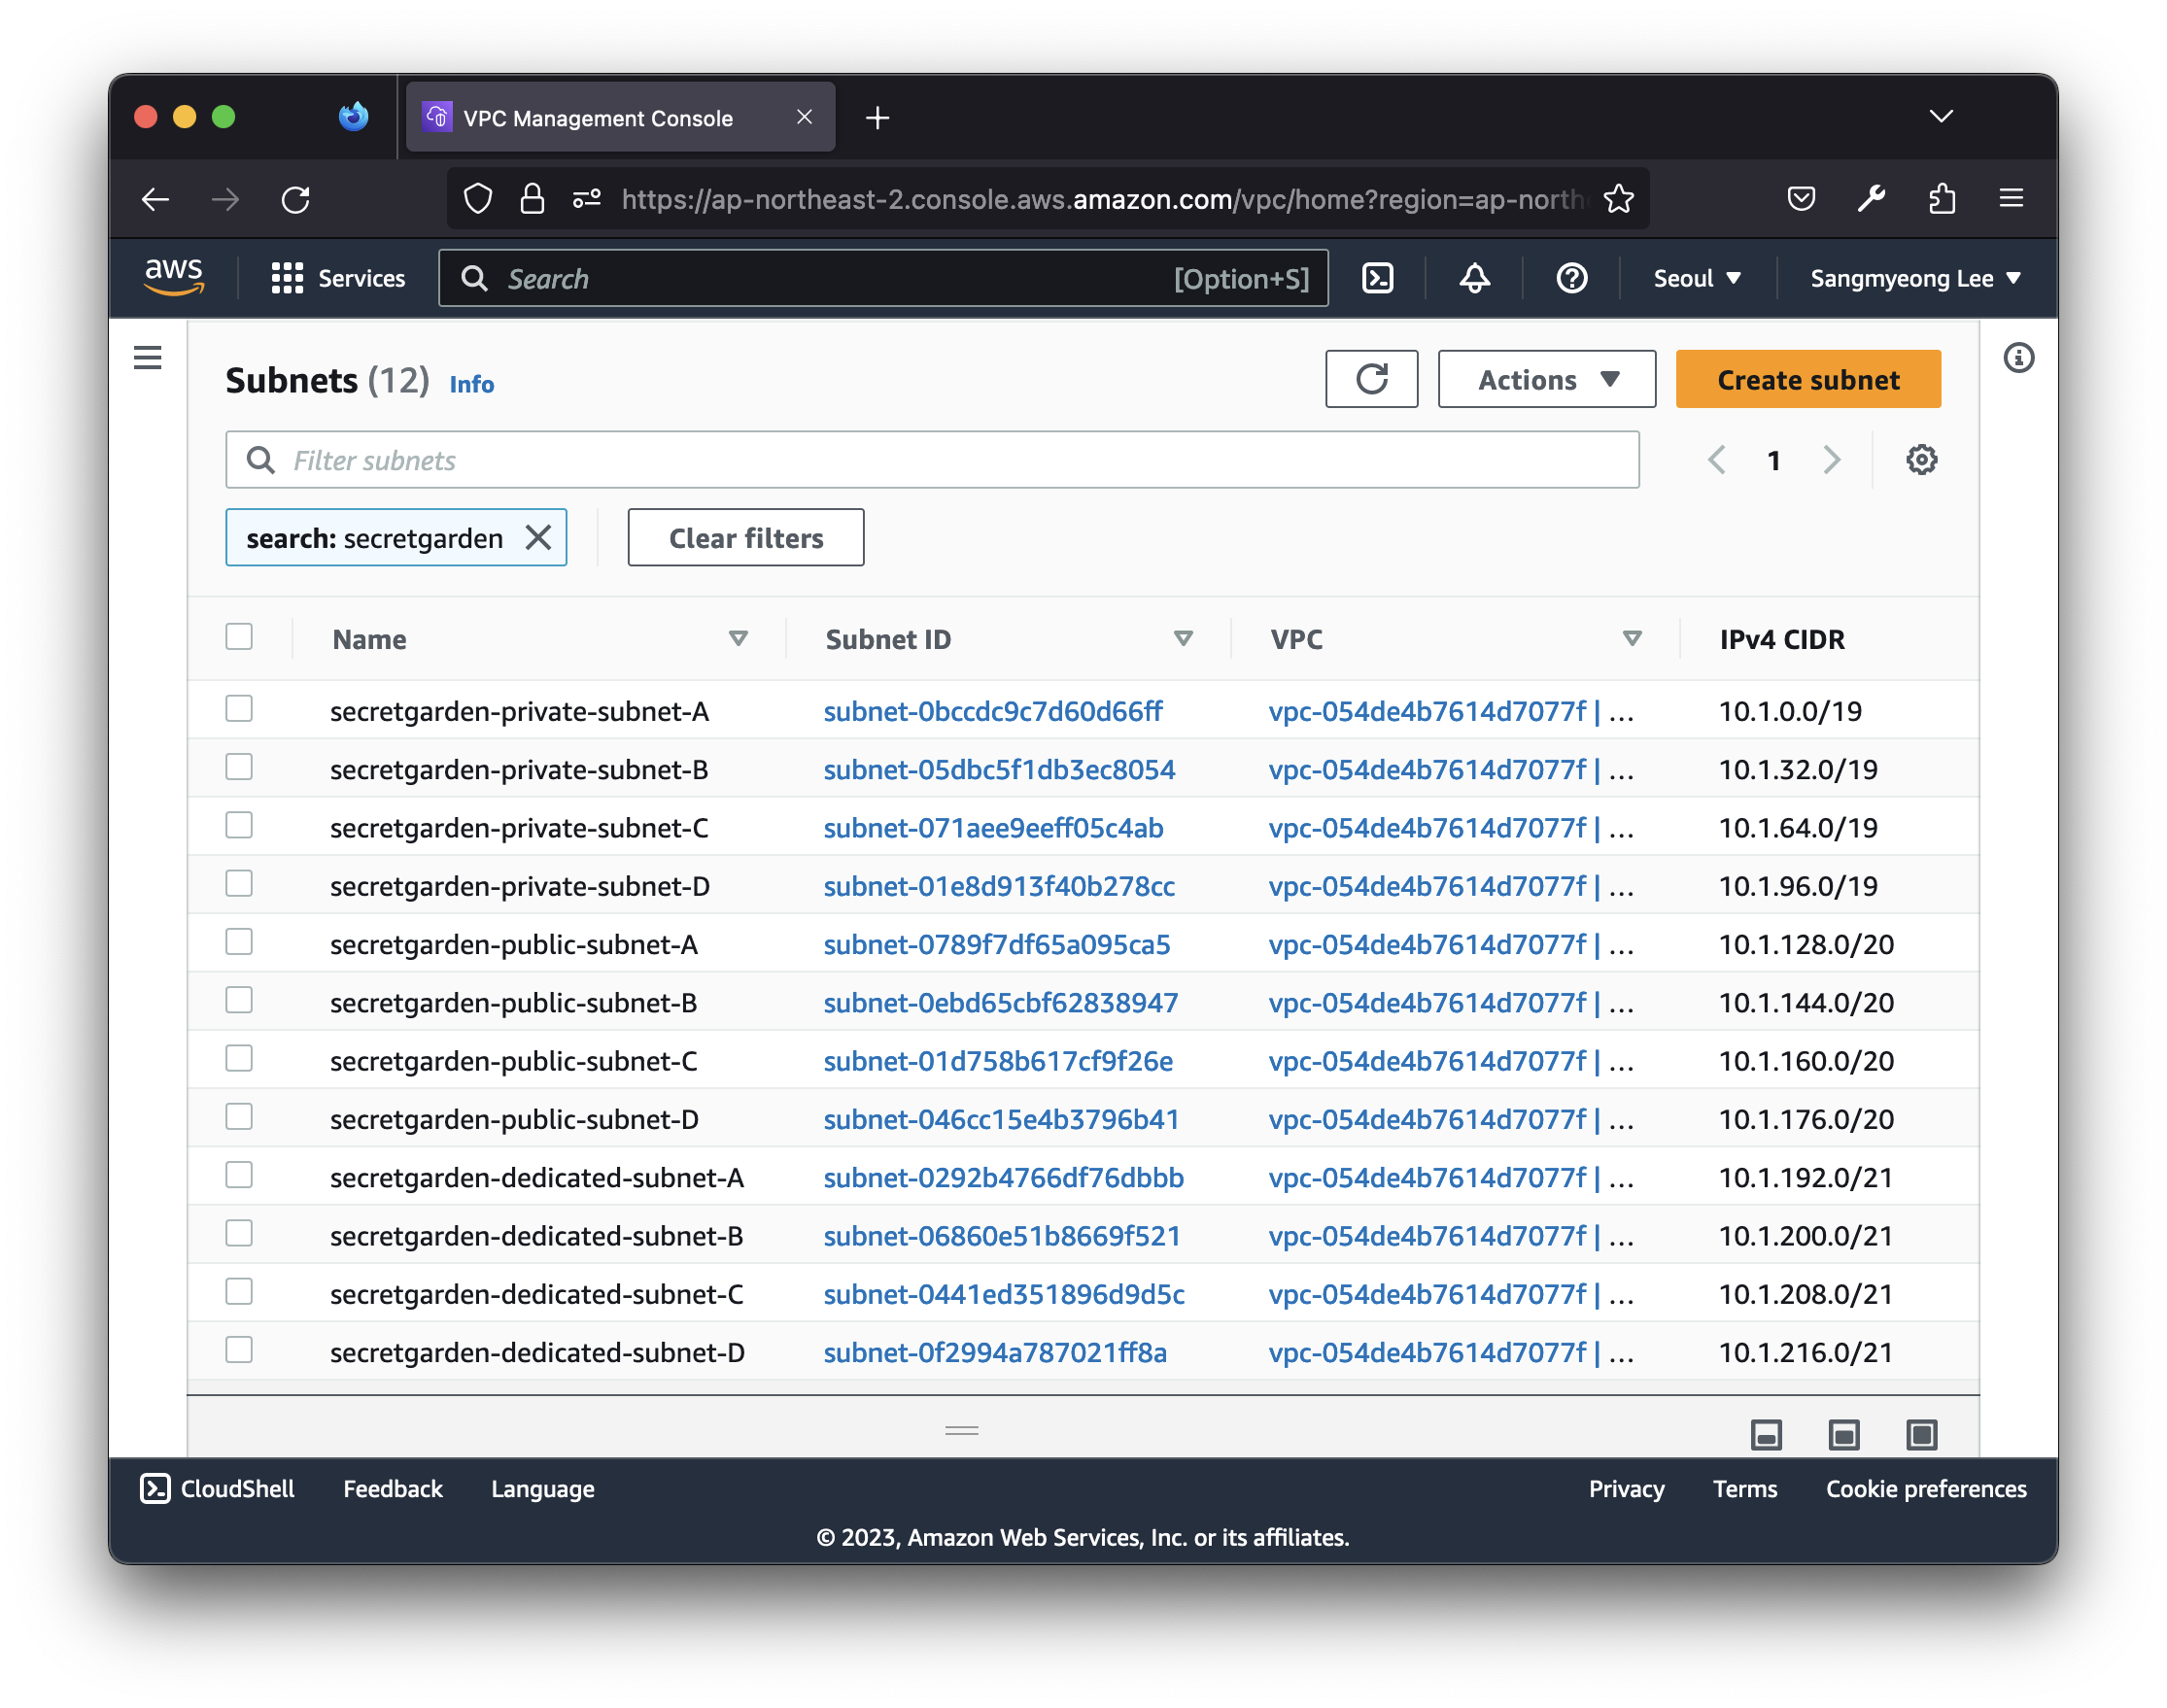Open the Sangmyeong Lee account menu

coord(1914,278)
